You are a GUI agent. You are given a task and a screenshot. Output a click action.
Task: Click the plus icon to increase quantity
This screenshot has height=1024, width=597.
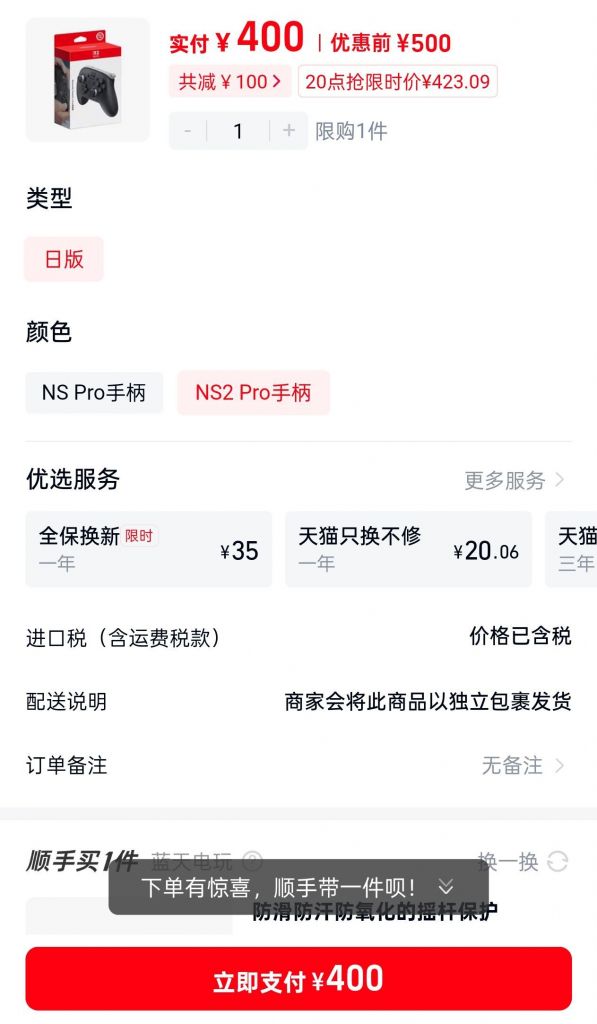290,131
